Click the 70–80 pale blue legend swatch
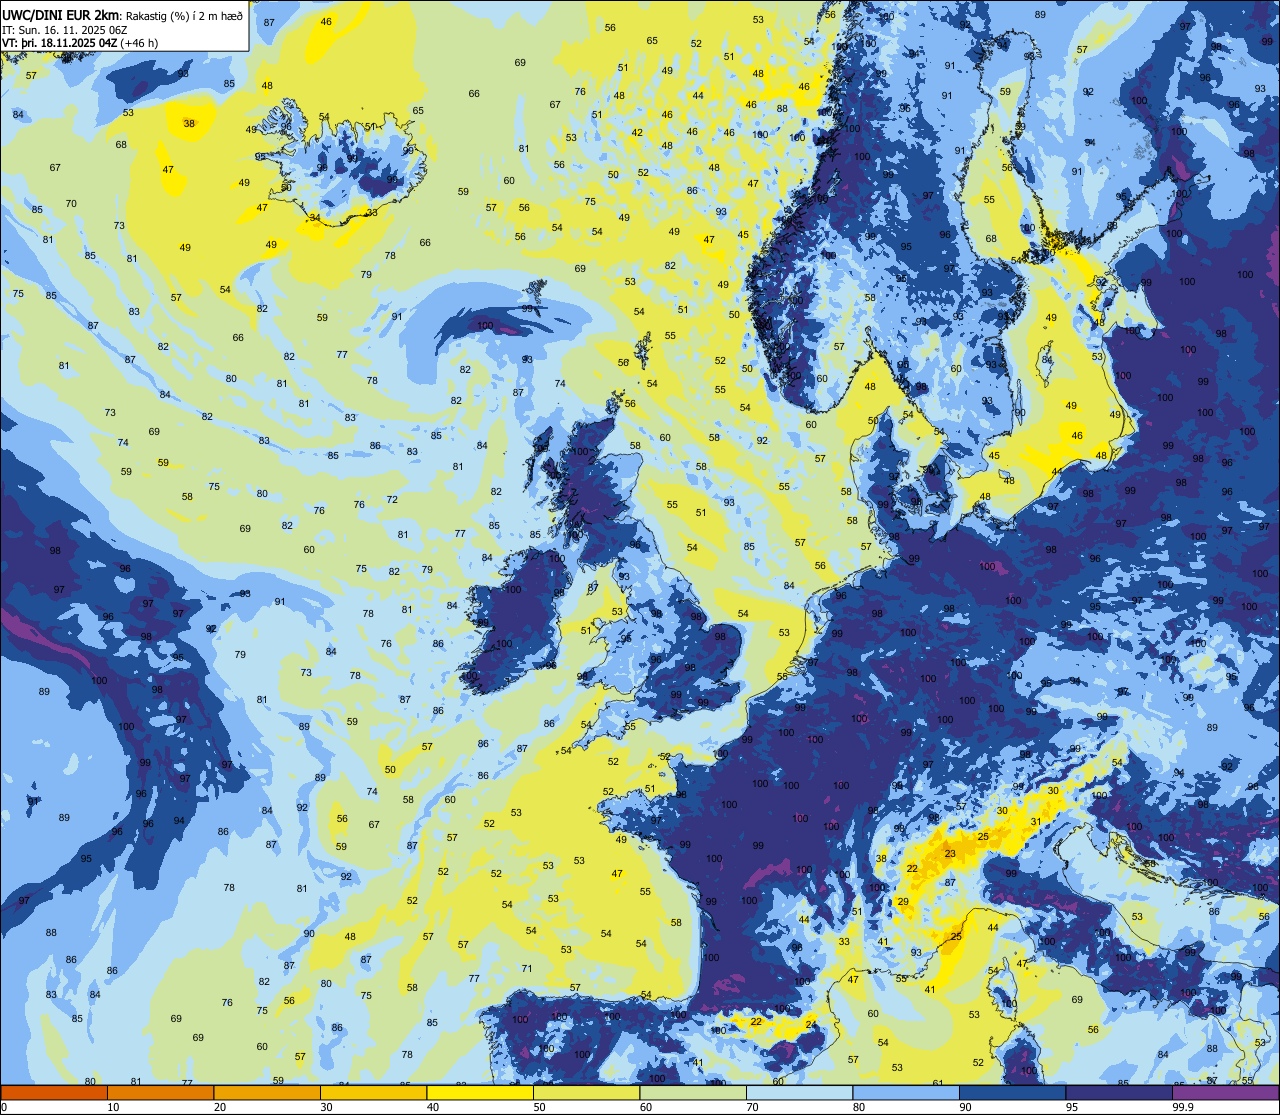 point(799,1093)
